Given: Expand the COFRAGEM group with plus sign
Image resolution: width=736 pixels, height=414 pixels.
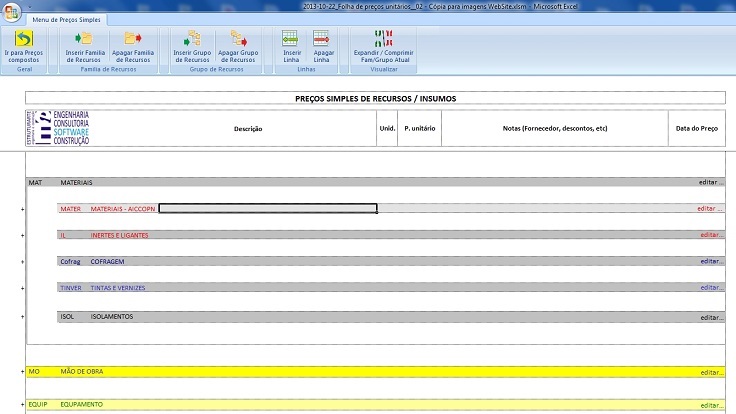Looking at the screenshot, I should pyautogui.click(x=22, y=261).
